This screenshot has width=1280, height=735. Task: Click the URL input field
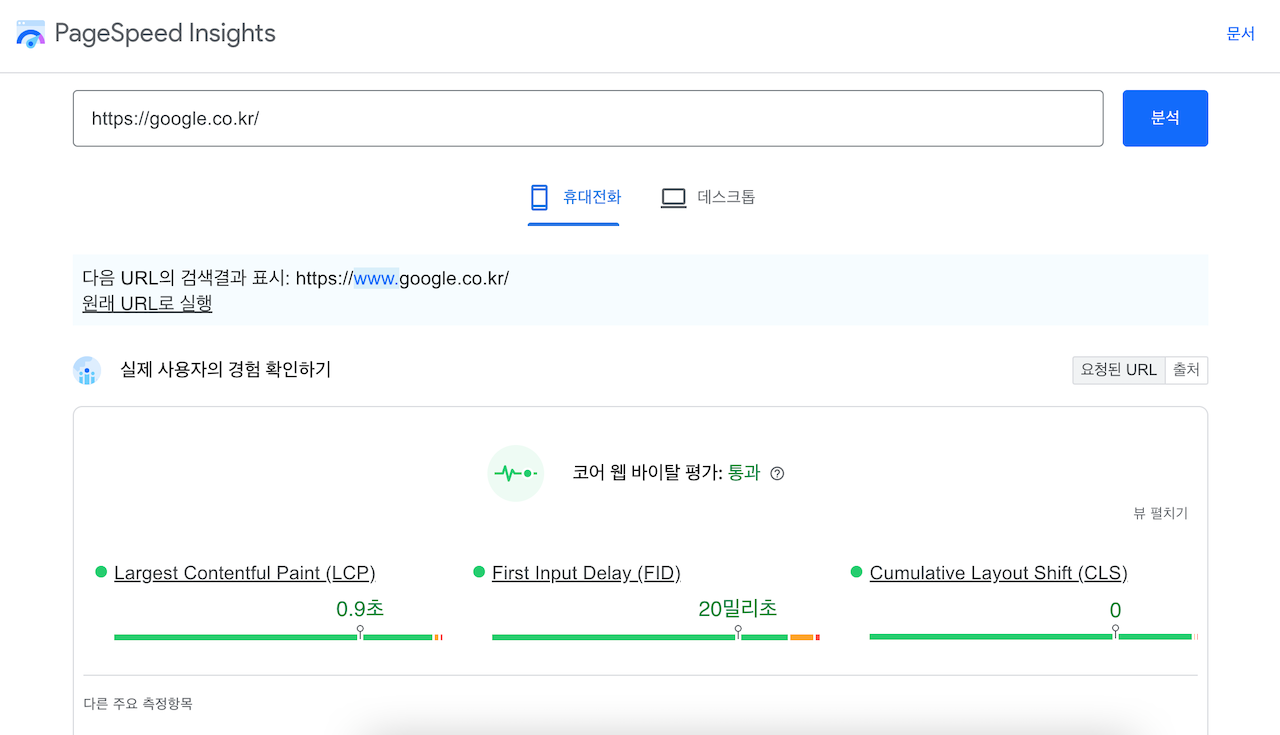[588, 118]
